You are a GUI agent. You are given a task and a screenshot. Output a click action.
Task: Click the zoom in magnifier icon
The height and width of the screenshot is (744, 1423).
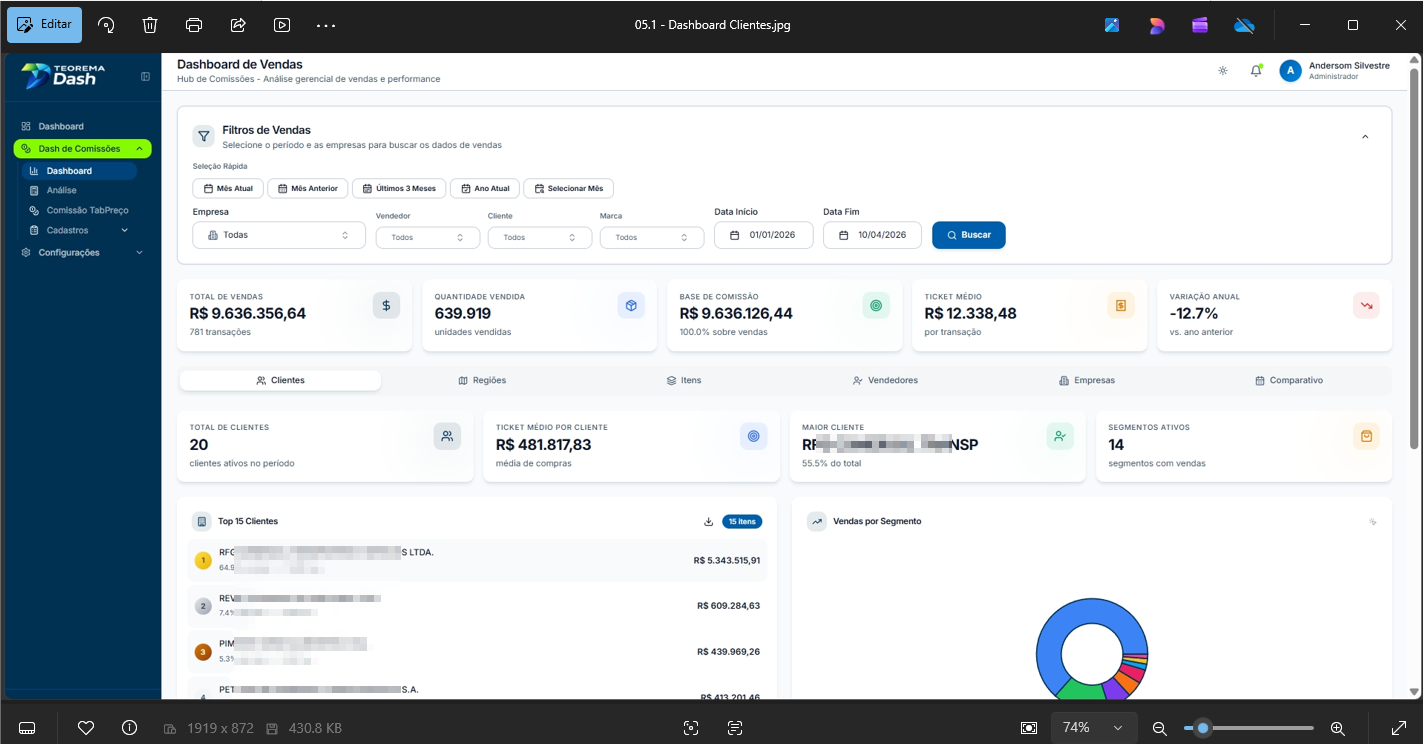click(x=1337, y=728)
